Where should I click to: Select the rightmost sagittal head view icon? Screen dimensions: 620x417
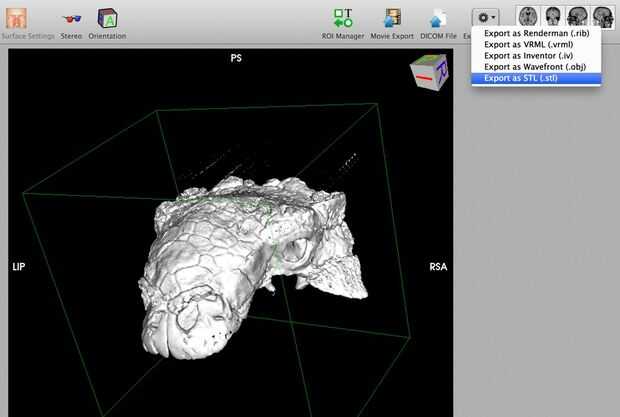click(x=602, y=17)
